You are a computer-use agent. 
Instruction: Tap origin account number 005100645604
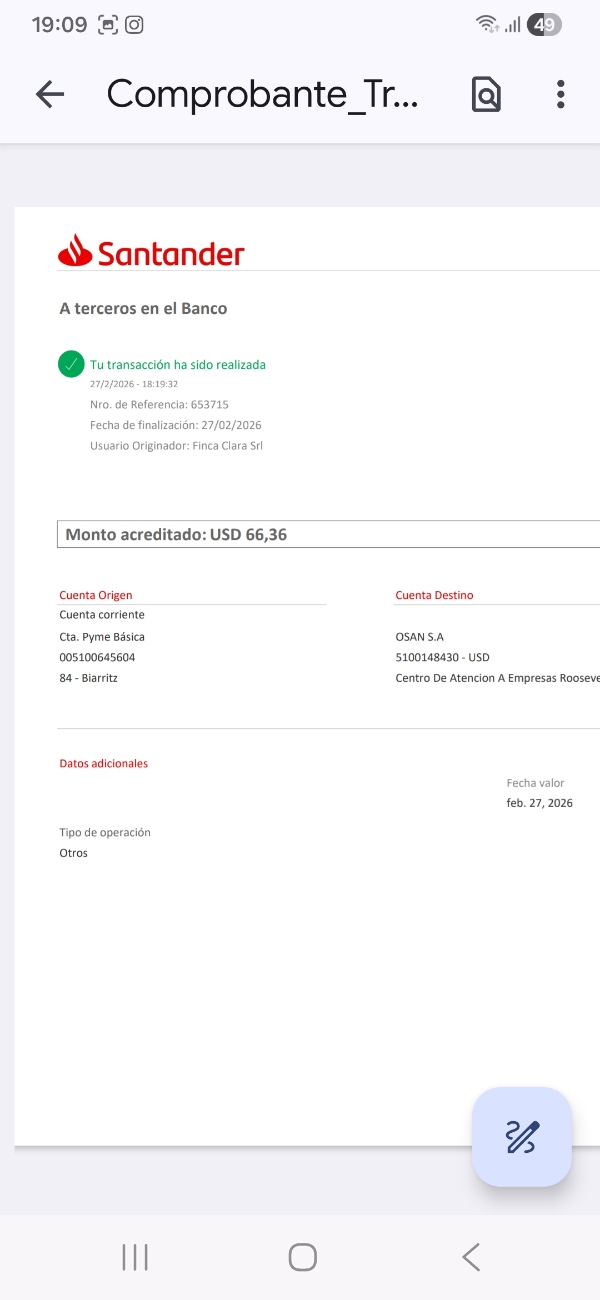tap(97, 657)
